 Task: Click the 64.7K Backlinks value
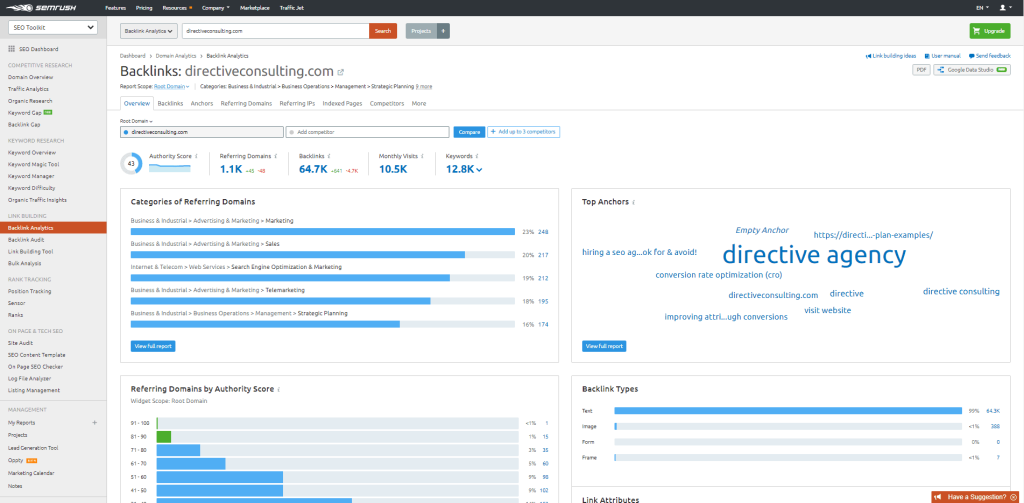313,169
